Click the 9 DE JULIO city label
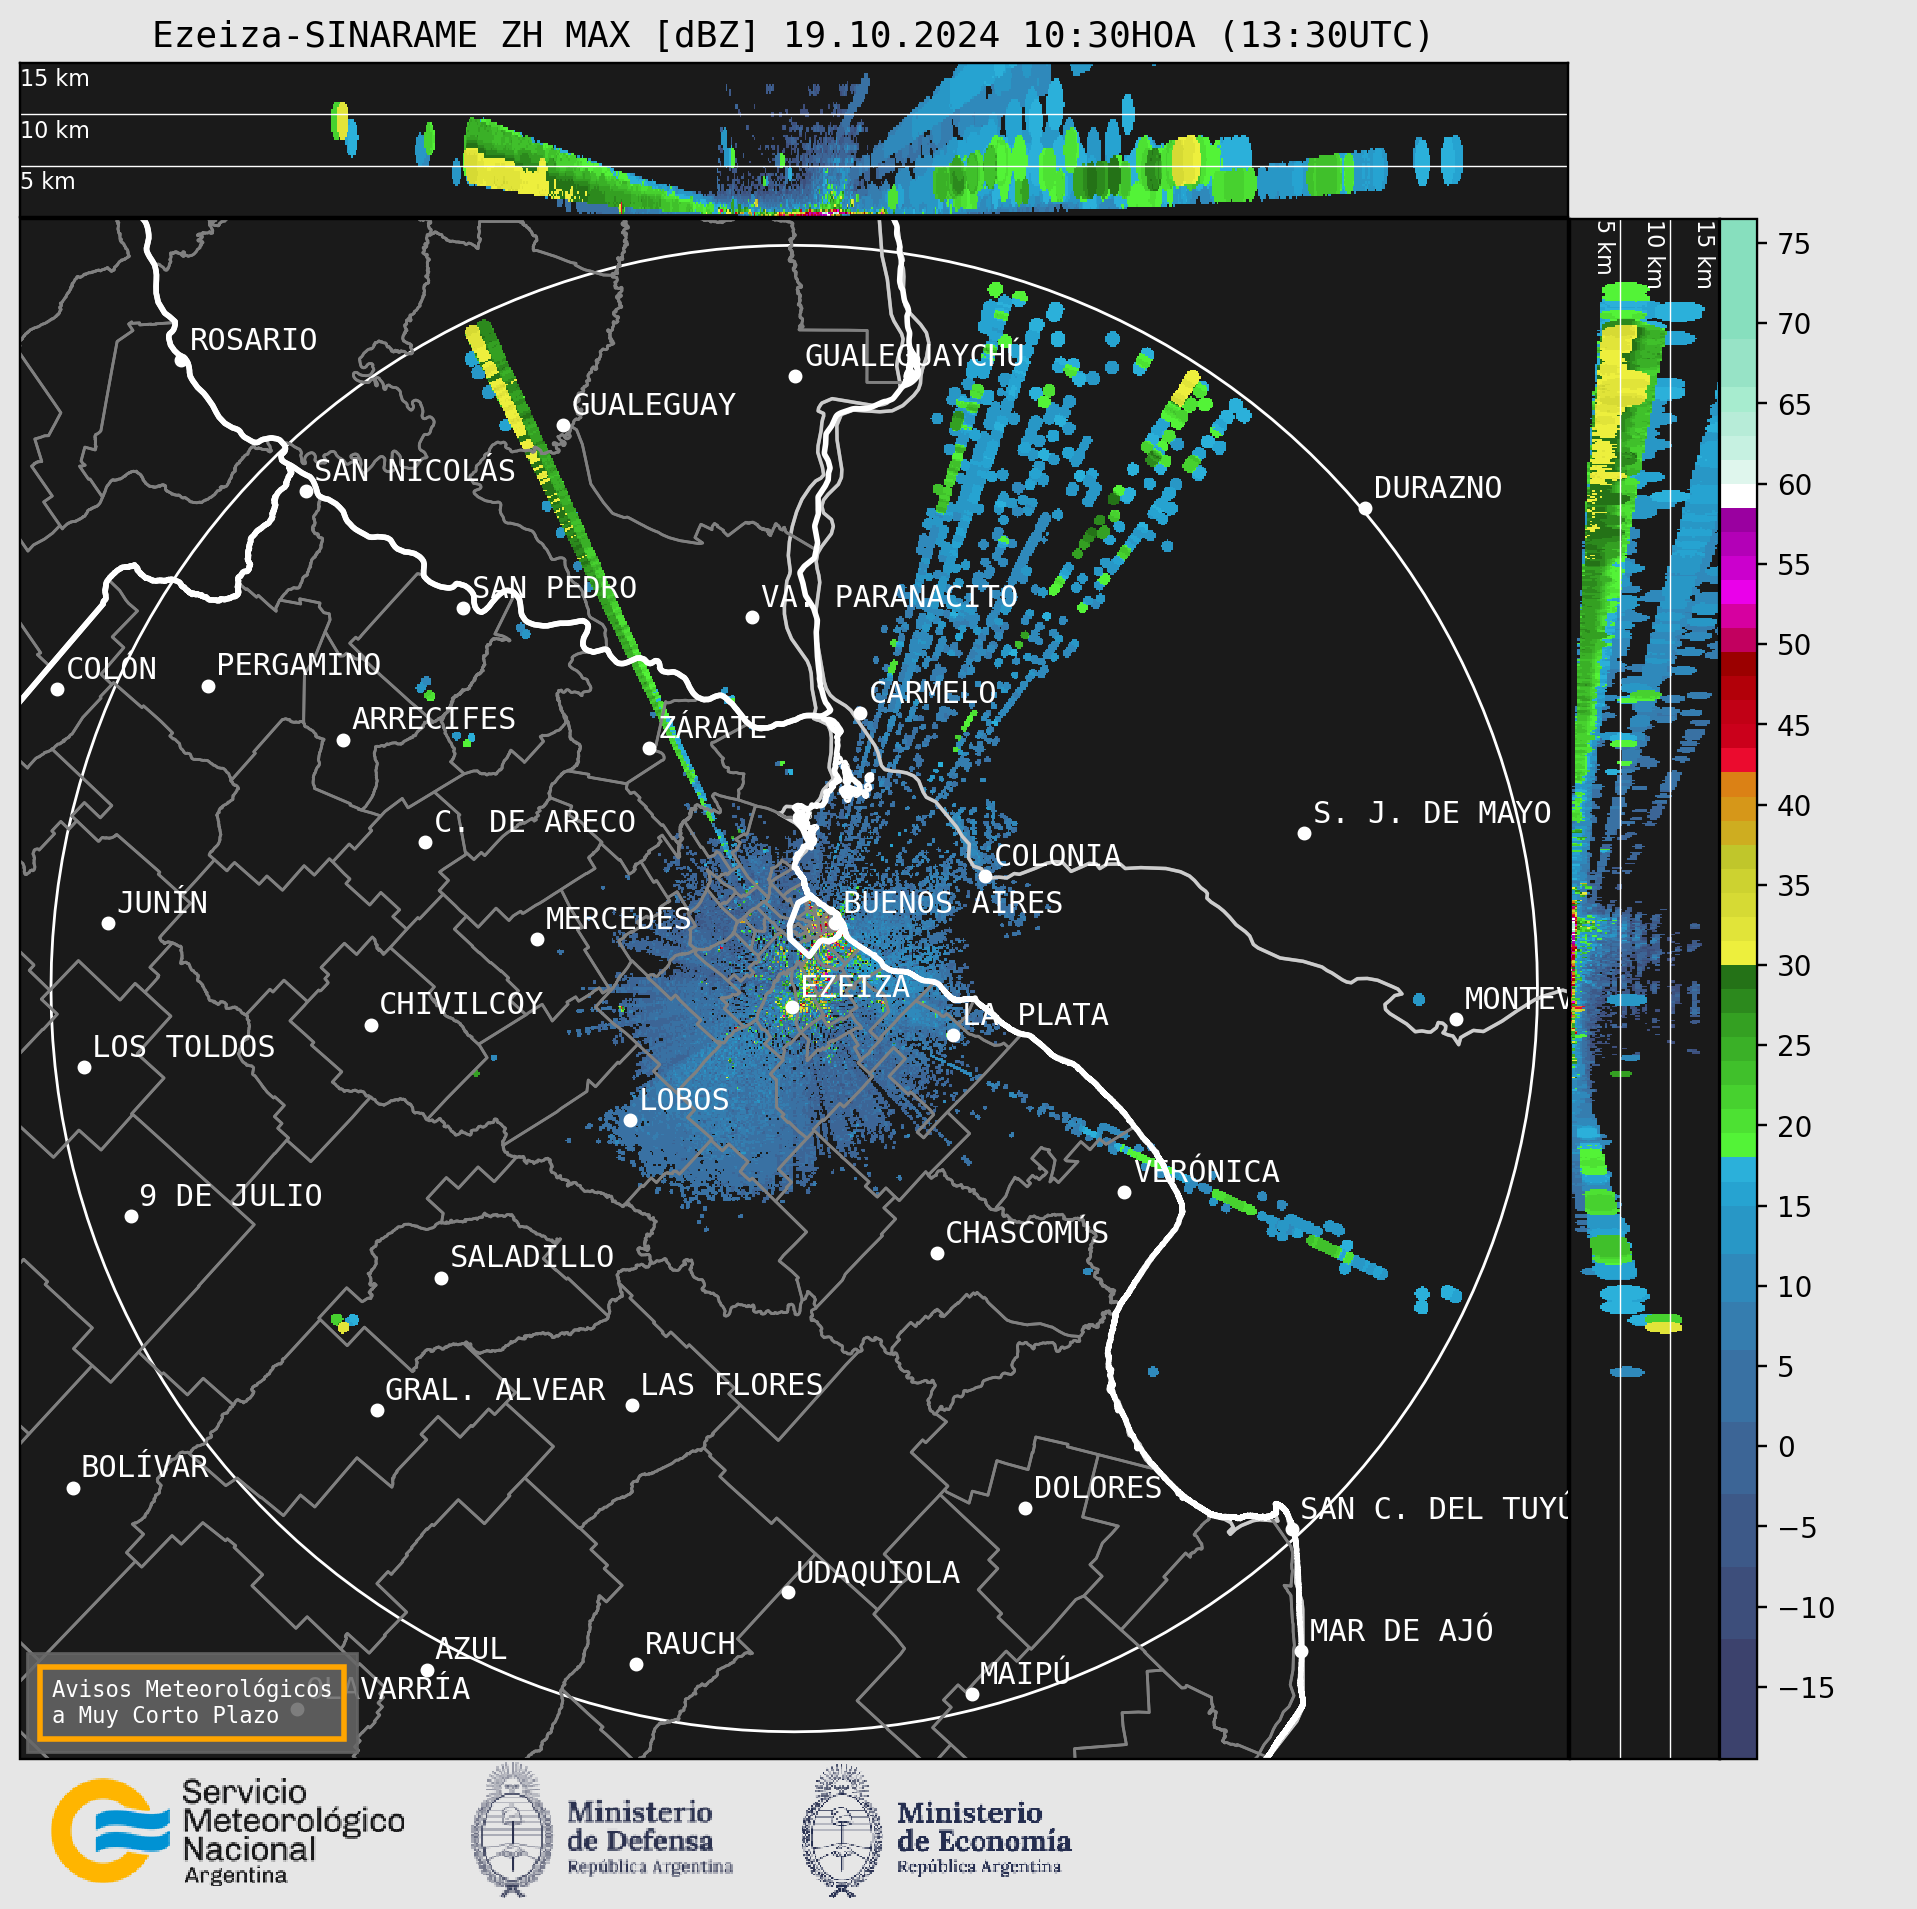 tap(231, 1196)
